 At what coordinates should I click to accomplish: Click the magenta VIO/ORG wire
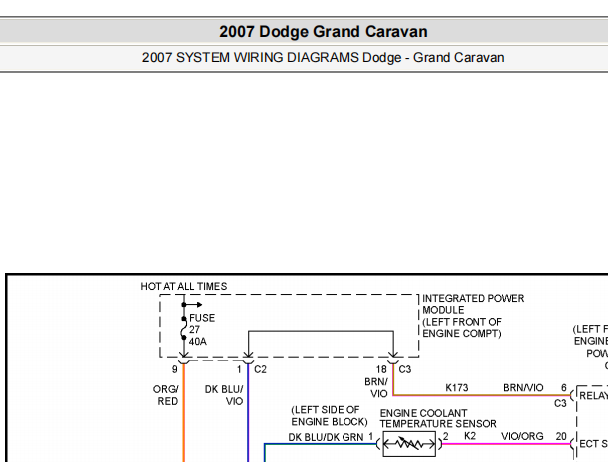(506, 444)
